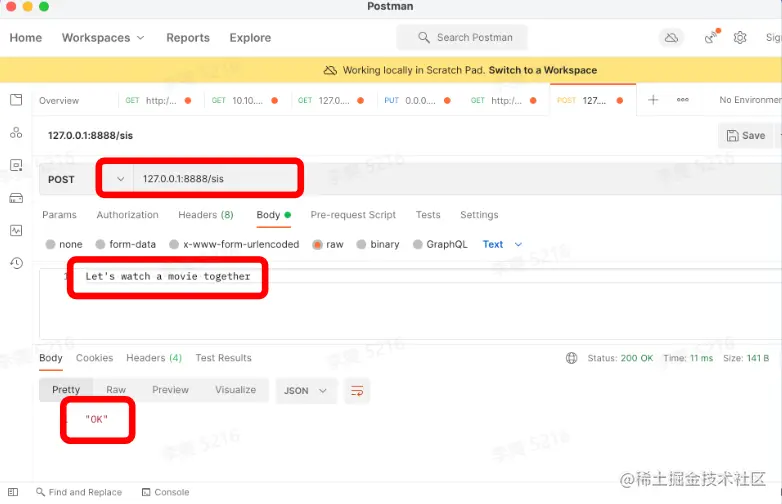Click the globe network icon near Status
782x504 pixels.
click(x=572, y=358)
